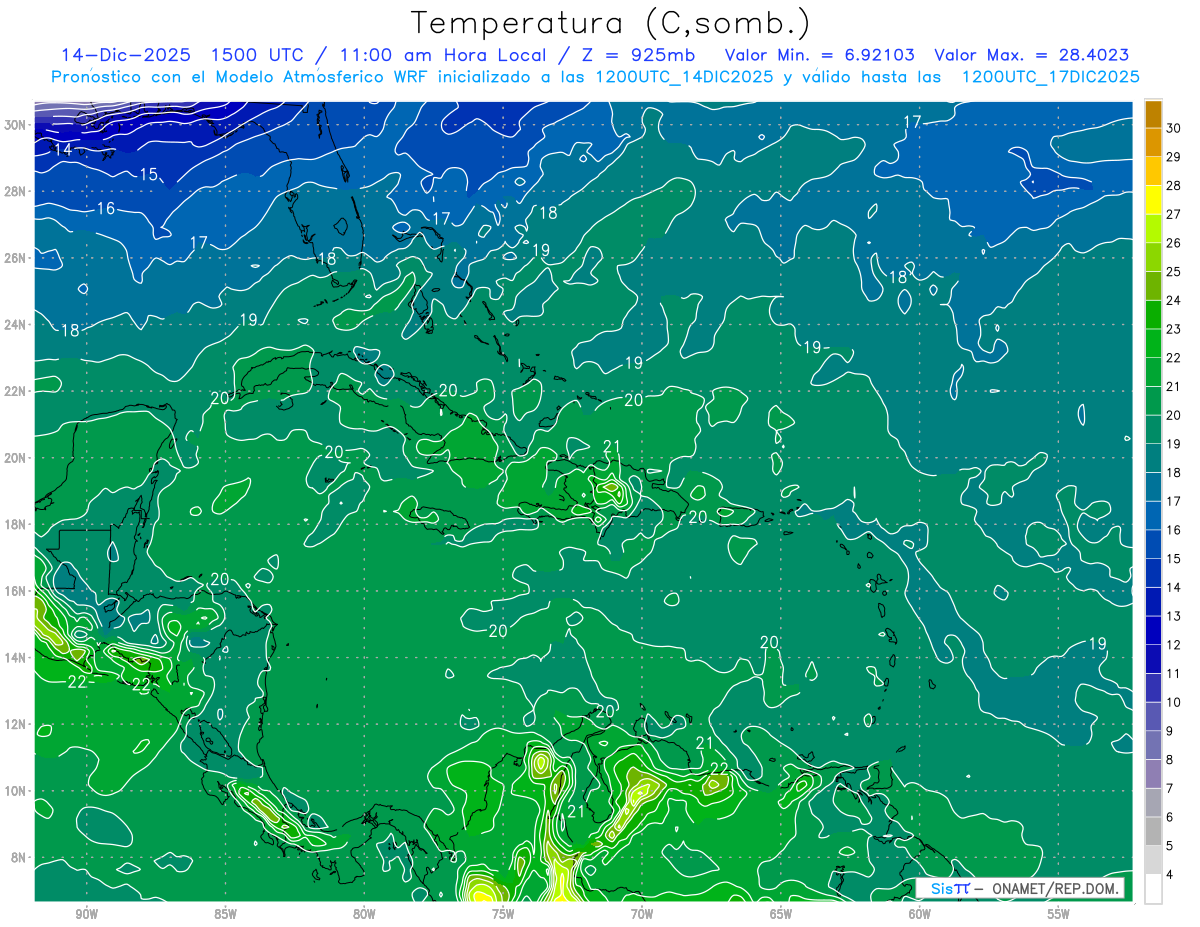Image resolution: width=1200 pixels, height=927 pixels.
Task: Click the colorbar scale value '25'
Action: click(x=1174, y=271)
